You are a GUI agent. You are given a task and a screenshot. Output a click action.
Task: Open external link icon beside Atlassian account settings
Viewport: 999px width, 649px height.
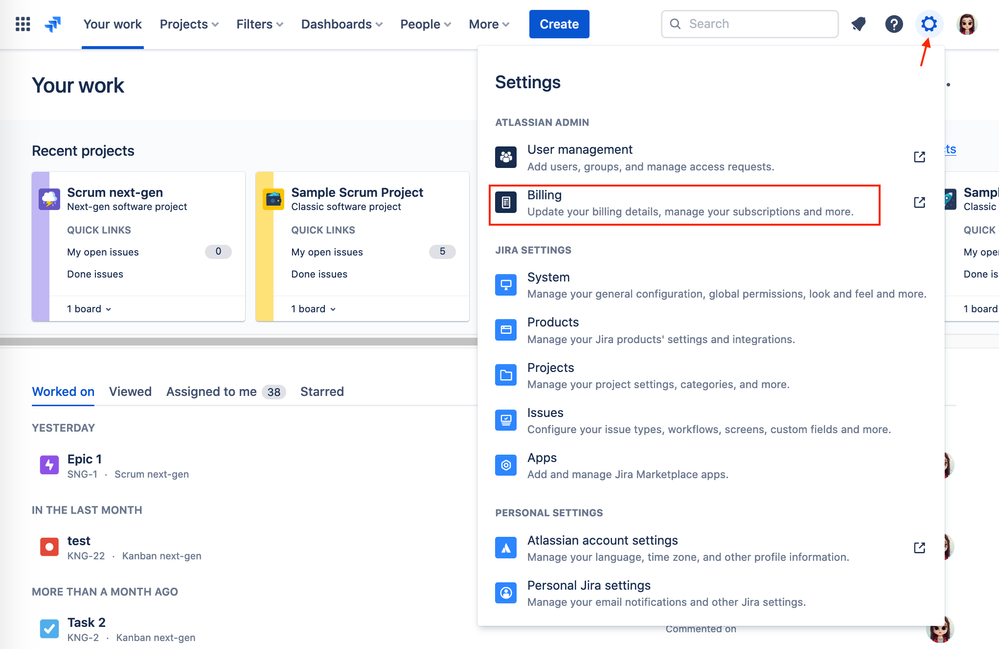[919, 548]
